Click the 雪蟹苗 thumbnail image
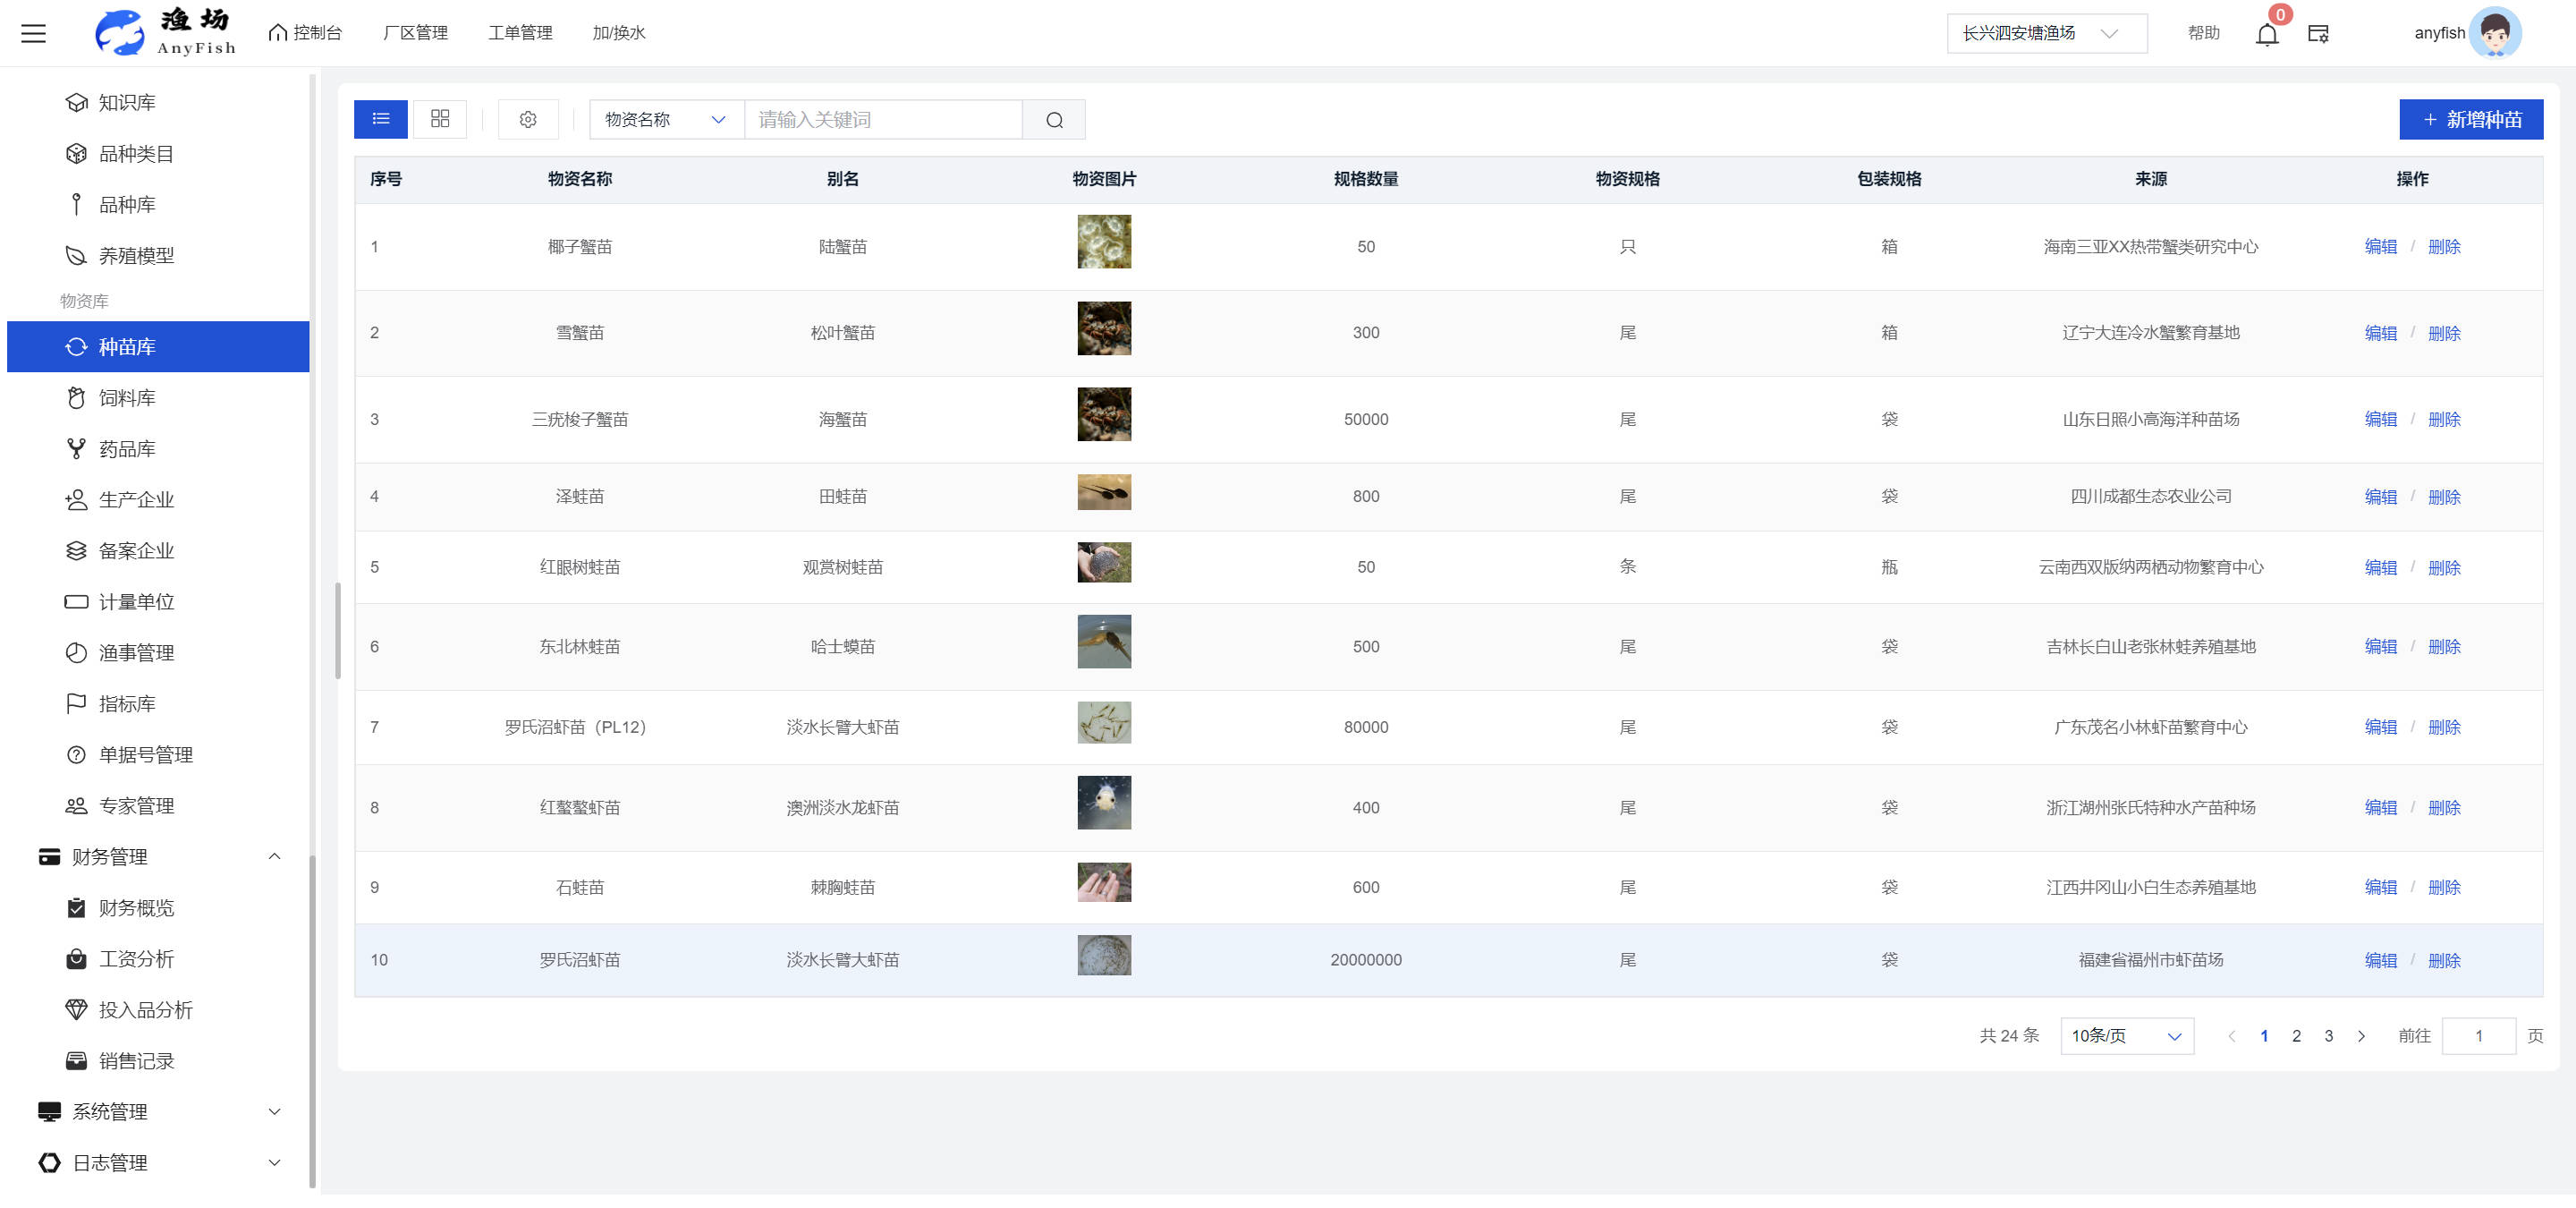This screenshot has height=1208, width=2576. (x=1104, y=328)
